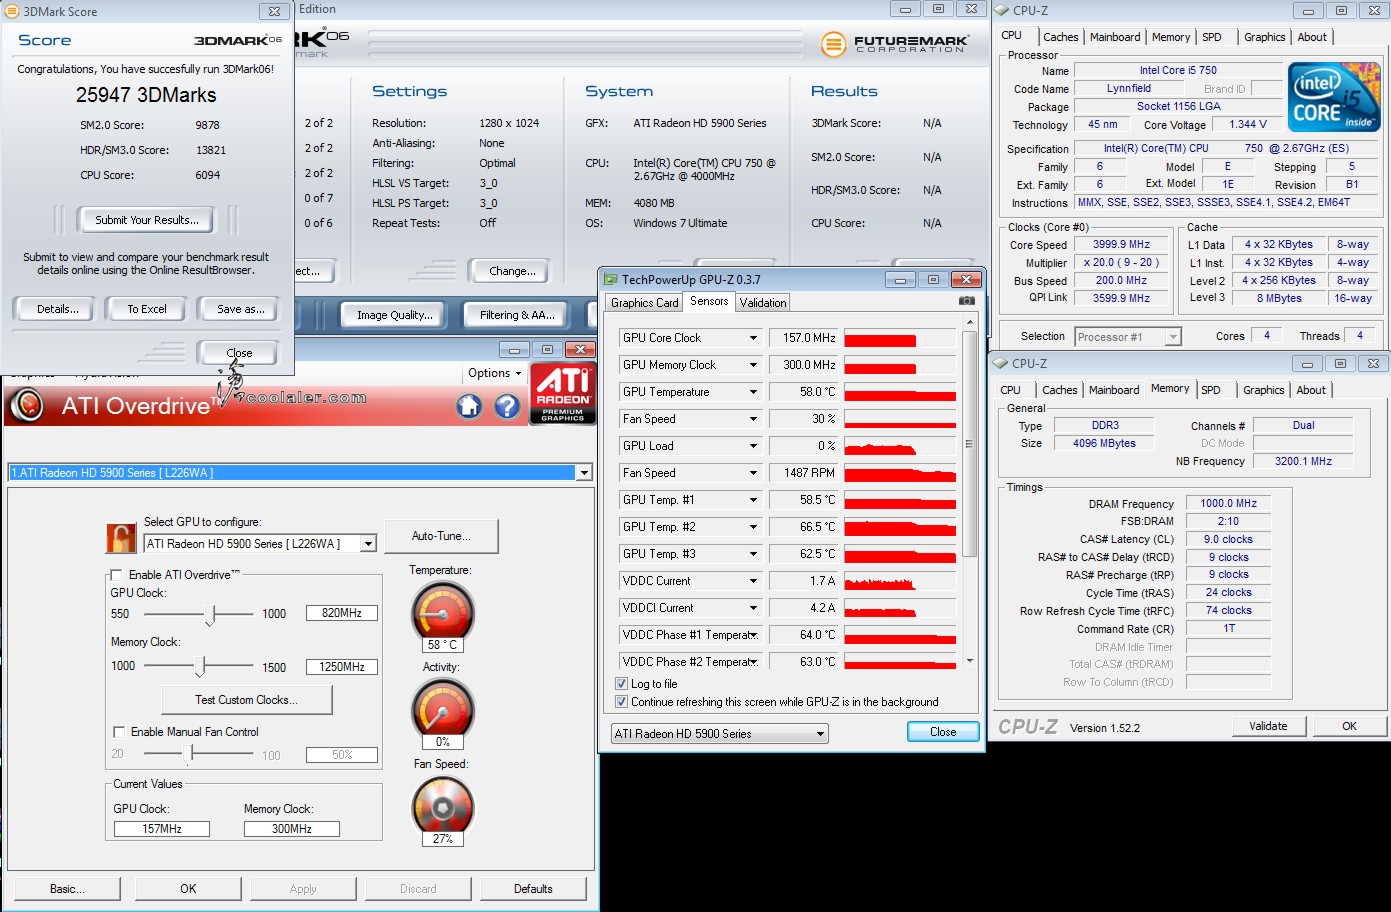Click Details button in 3DMark Score
1391x912 pixels.
(x=57, y=309)
